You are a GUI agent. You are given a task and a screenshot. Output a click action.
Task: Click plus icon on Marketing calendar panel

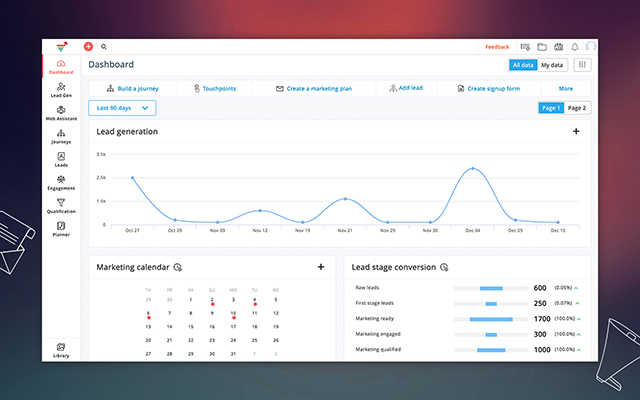pyautogui.click(x=321, y=267)
